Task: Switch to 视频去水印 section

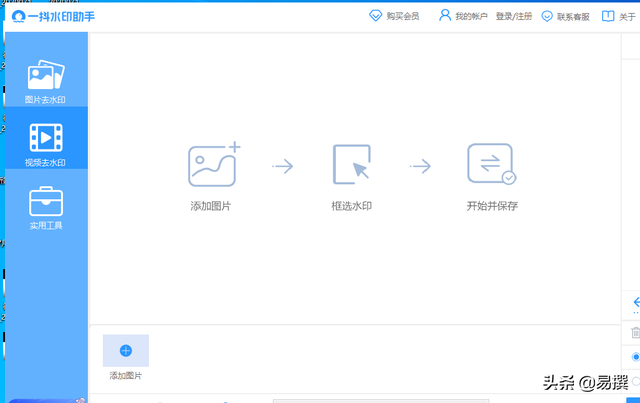Action: (46, 138)
